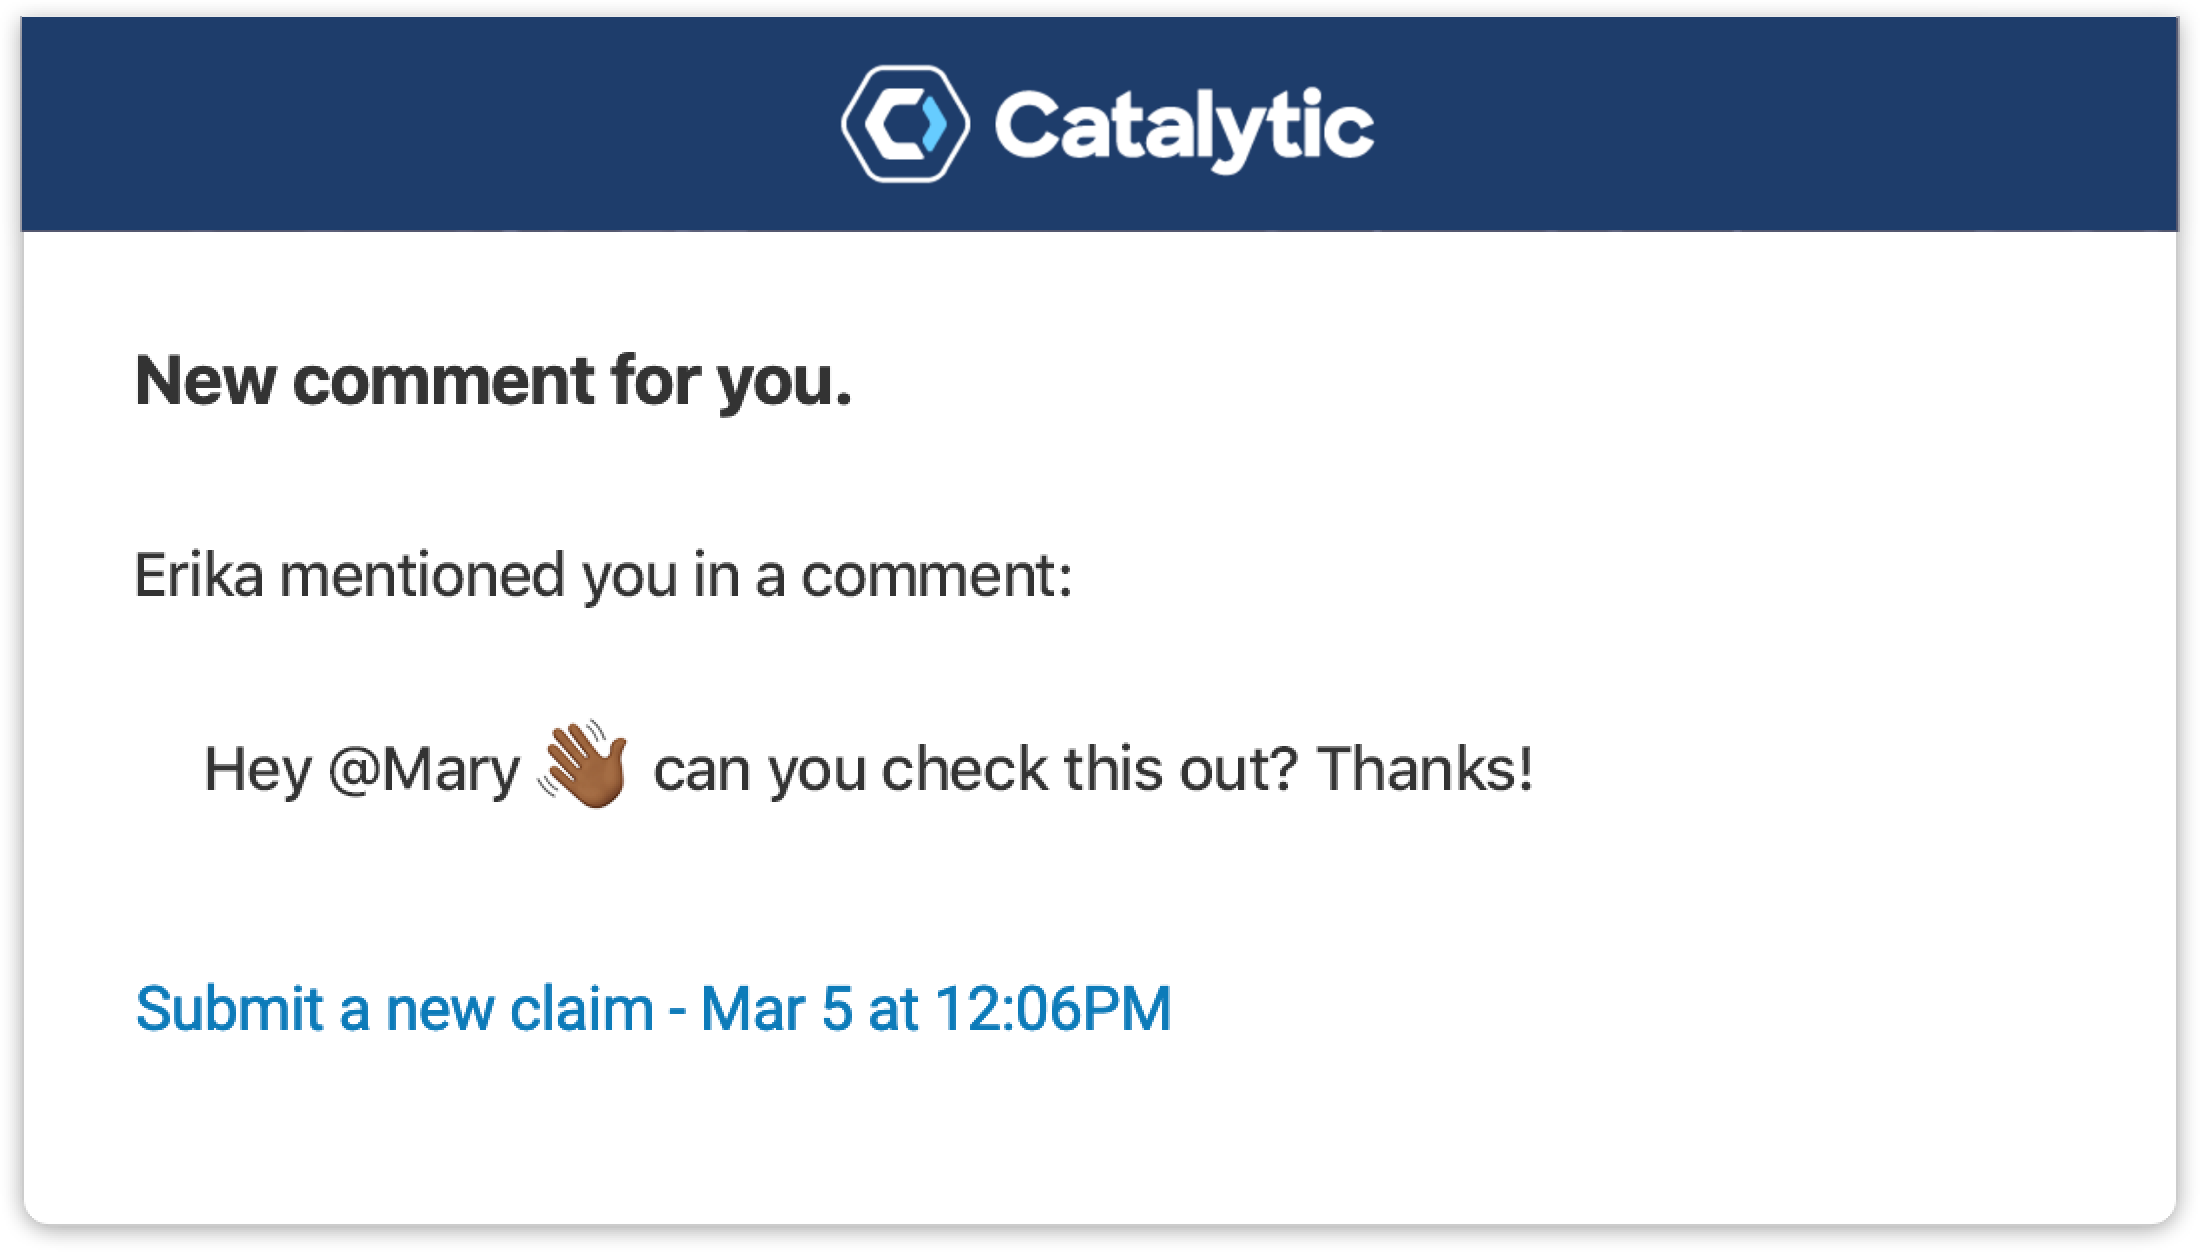Click the blue chevron inside the logo
Screen dimensions: 2200x1252
pyautogui.click(x=931, y=124)
